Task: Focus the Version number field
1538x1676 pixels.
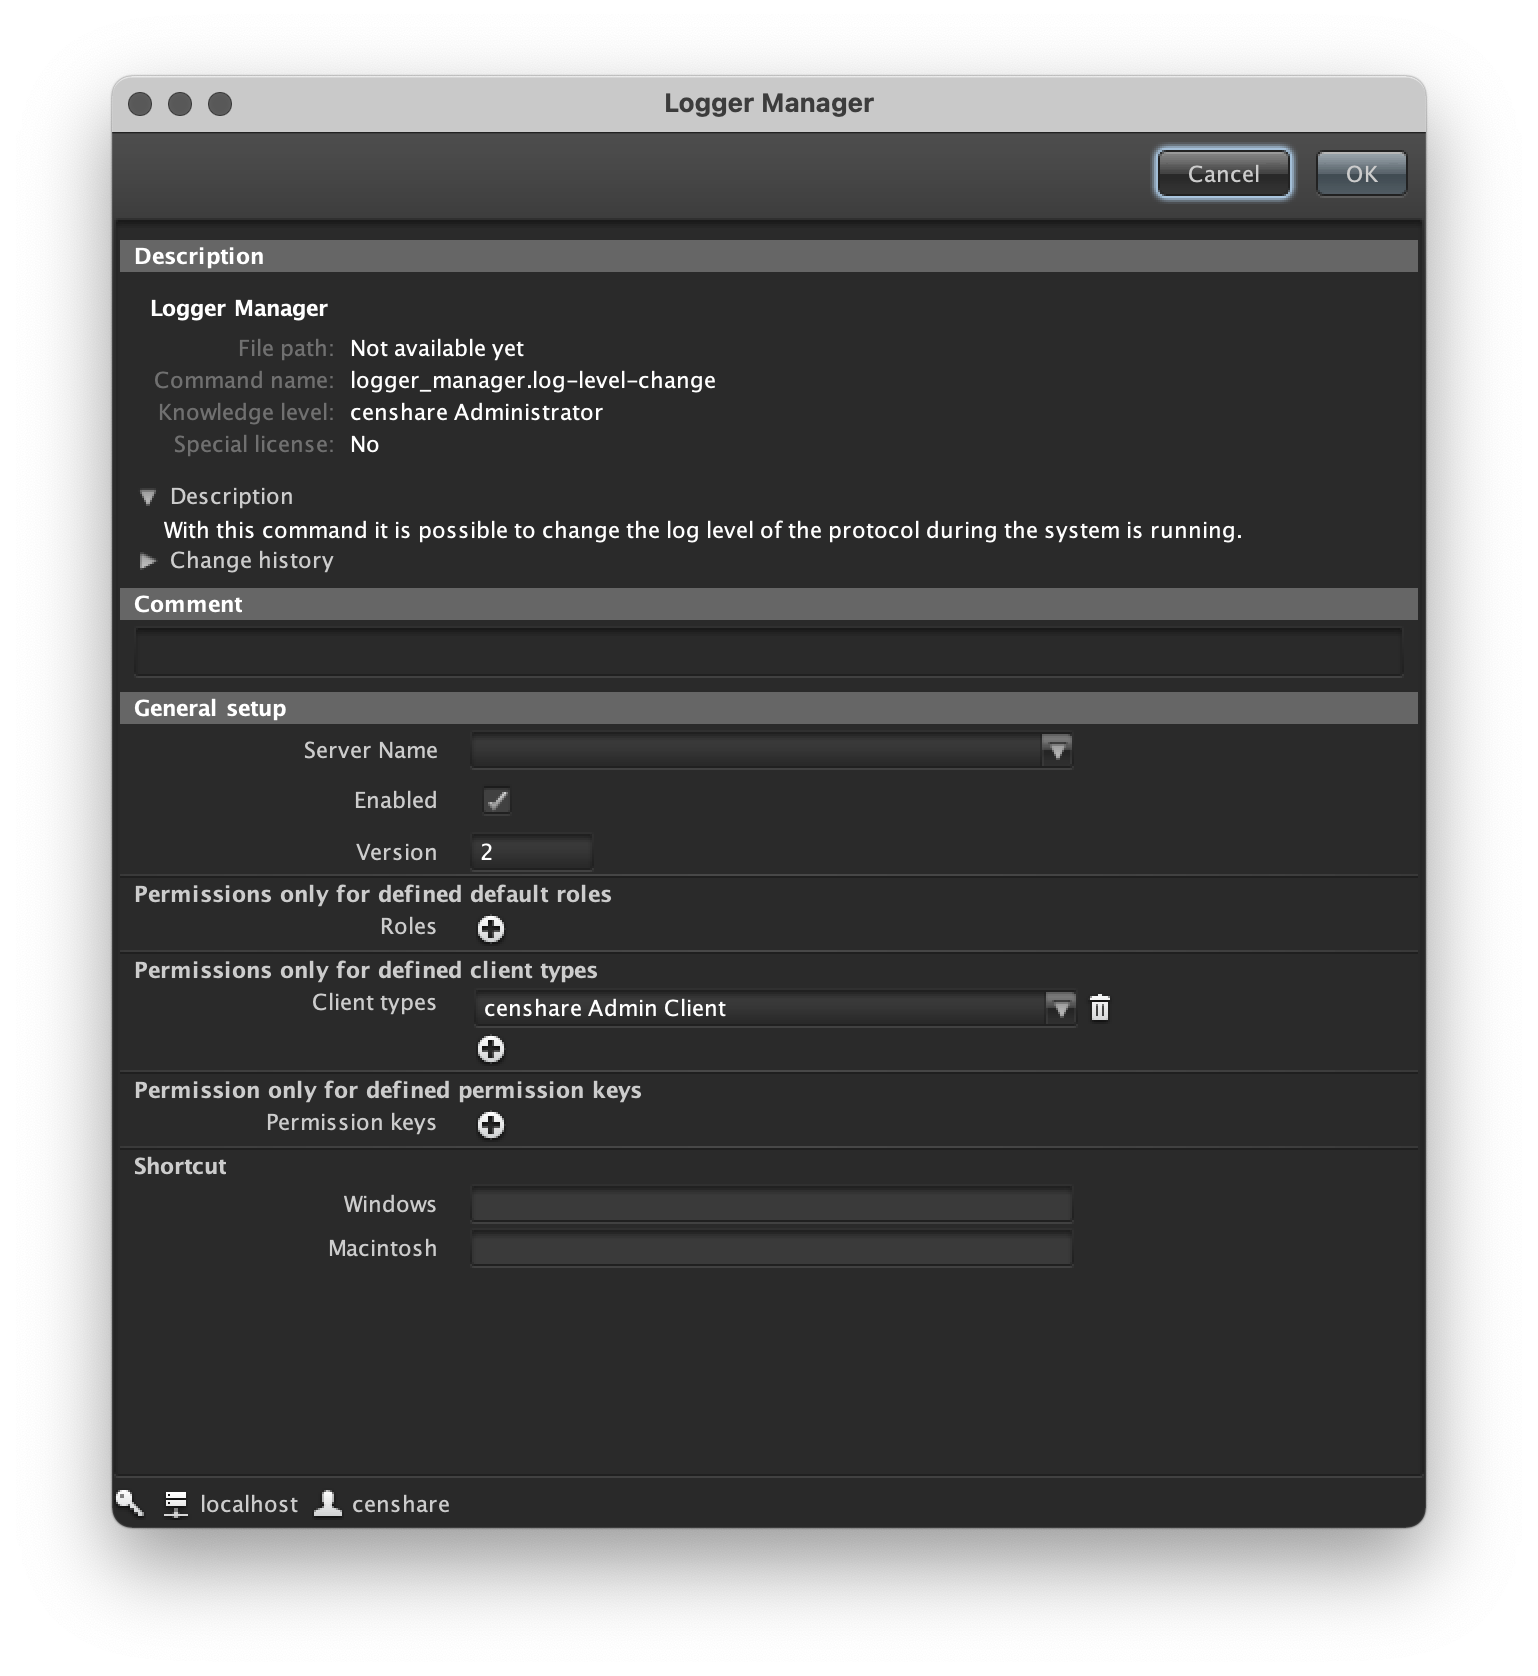Action: coord(532,853)
